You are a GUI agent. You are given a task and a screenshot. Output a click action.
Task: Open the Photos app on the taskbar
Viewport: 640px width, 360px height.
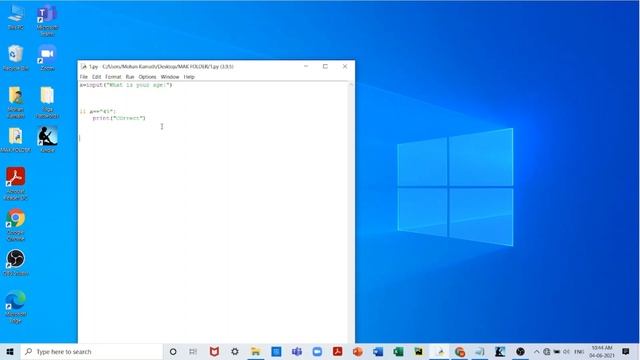click(x=419, y=351)
